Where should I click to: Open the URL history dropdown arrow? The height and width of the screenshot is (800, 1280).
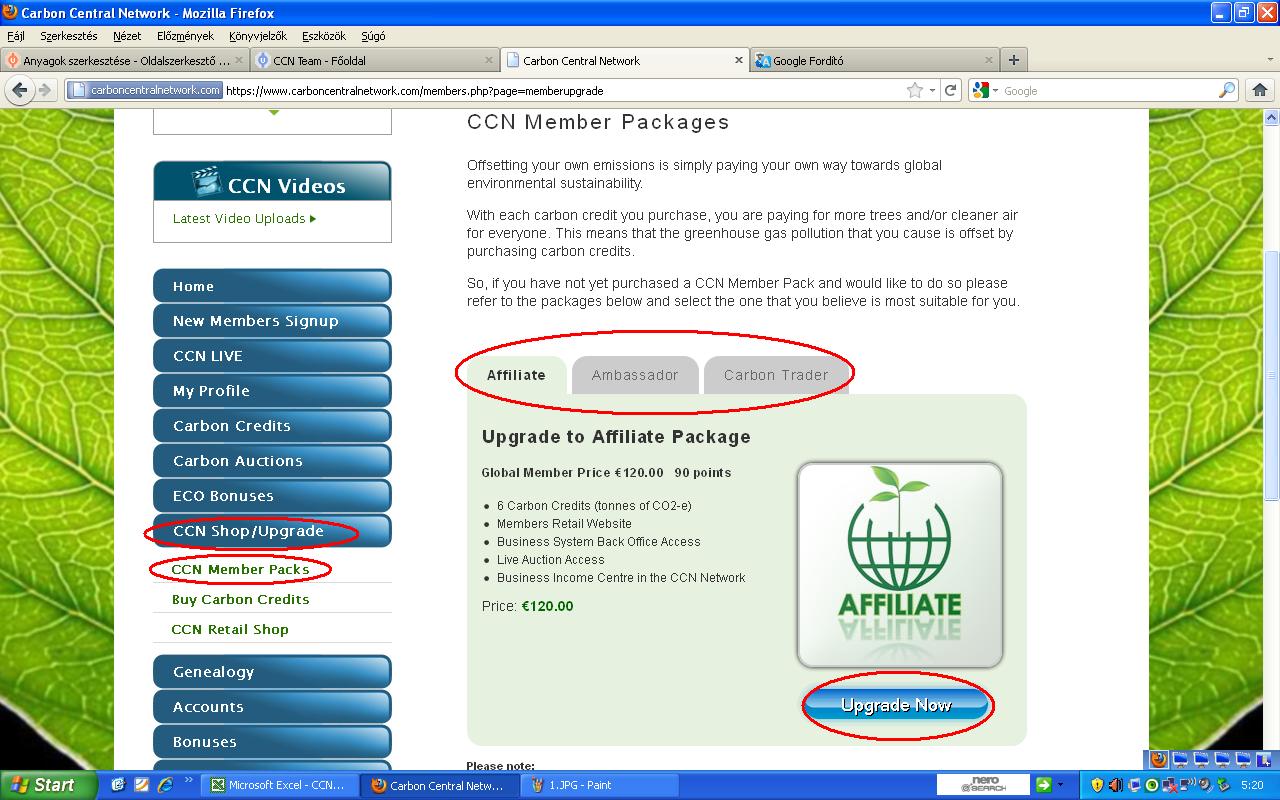pyautogui.click(x=932, y=90)
